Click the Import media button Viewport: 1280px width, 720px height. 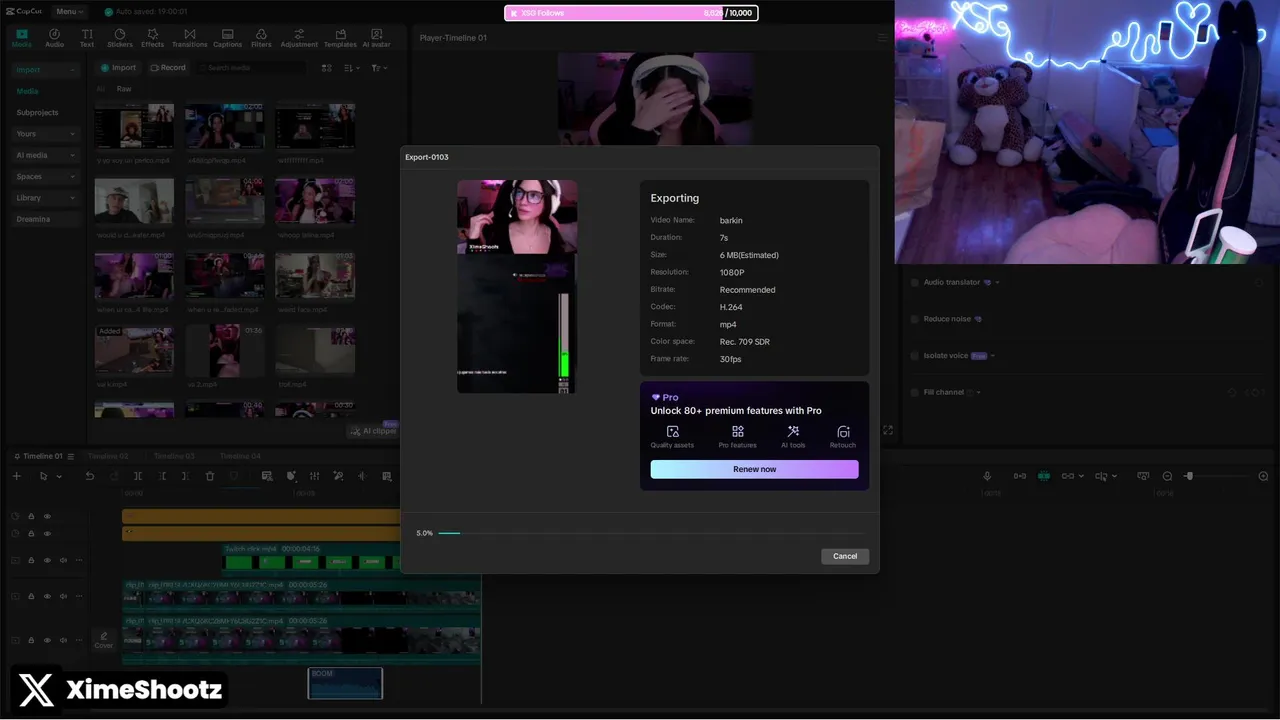(118, 68)
